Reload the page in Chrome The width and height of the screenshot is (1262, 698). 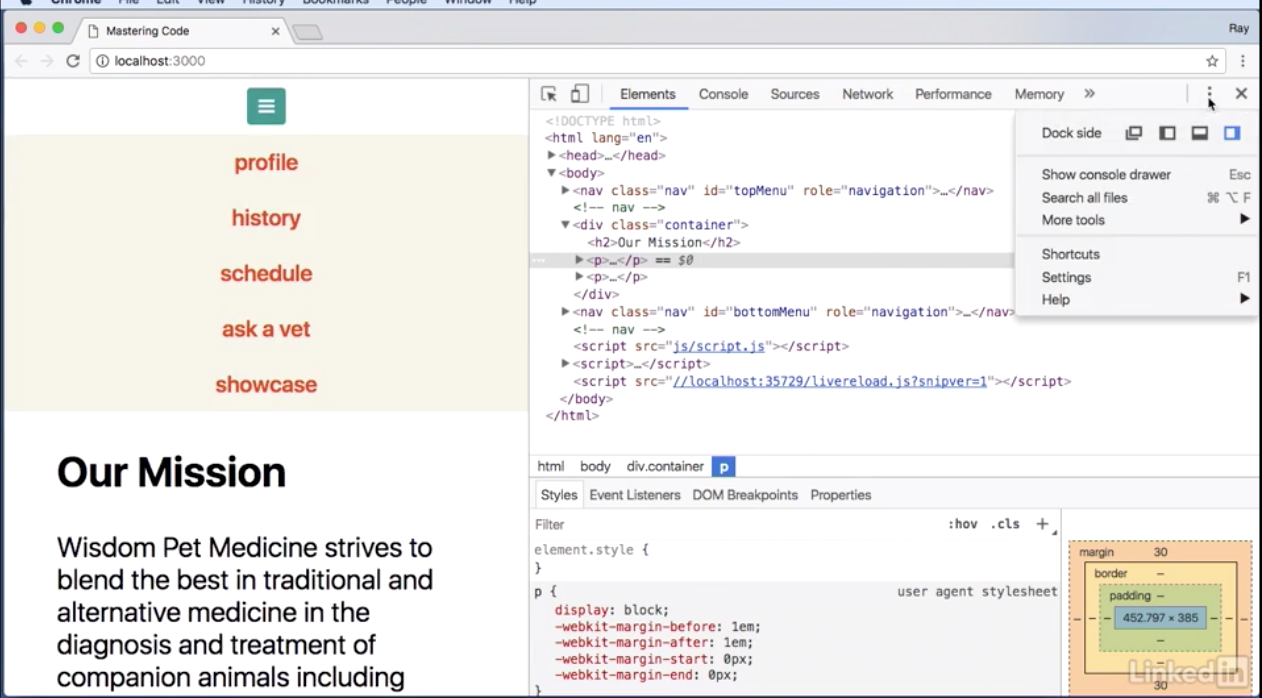73,61
